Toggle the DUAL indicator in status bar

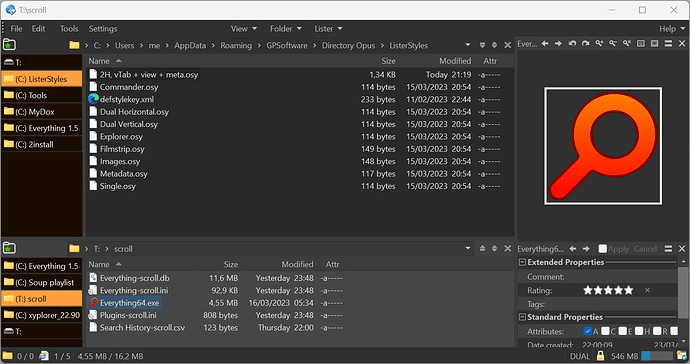coord(580,356)
